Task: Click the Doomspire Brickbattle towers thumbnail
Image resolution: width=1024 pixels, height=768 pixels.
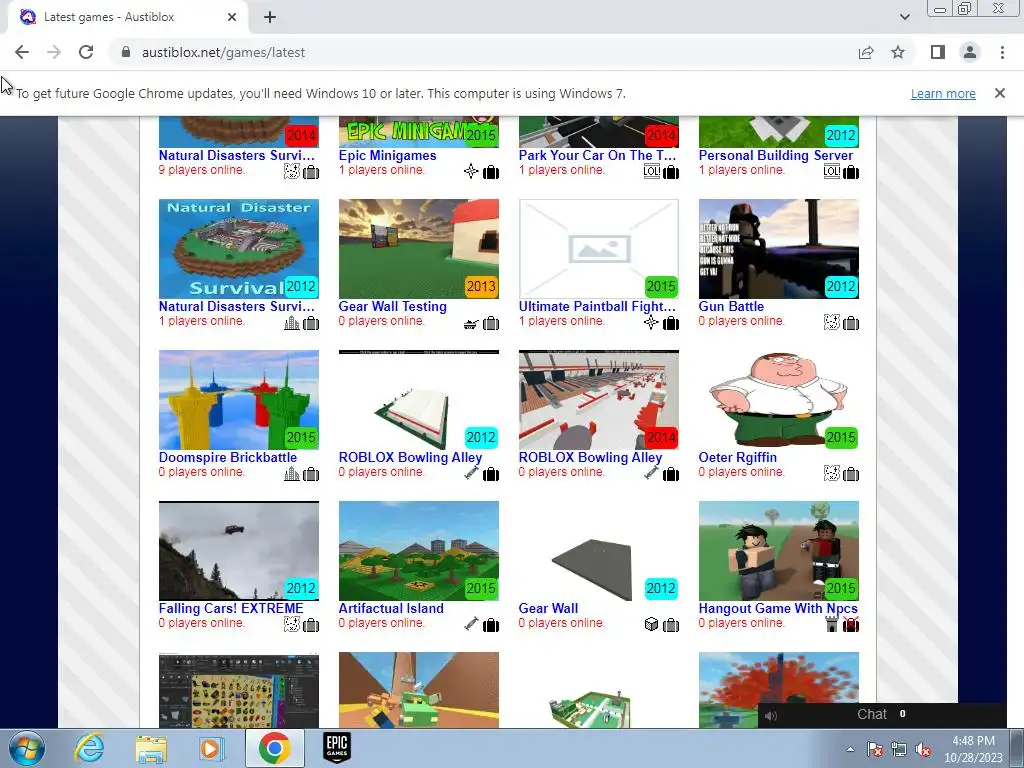Action: [x=238, y=400]
